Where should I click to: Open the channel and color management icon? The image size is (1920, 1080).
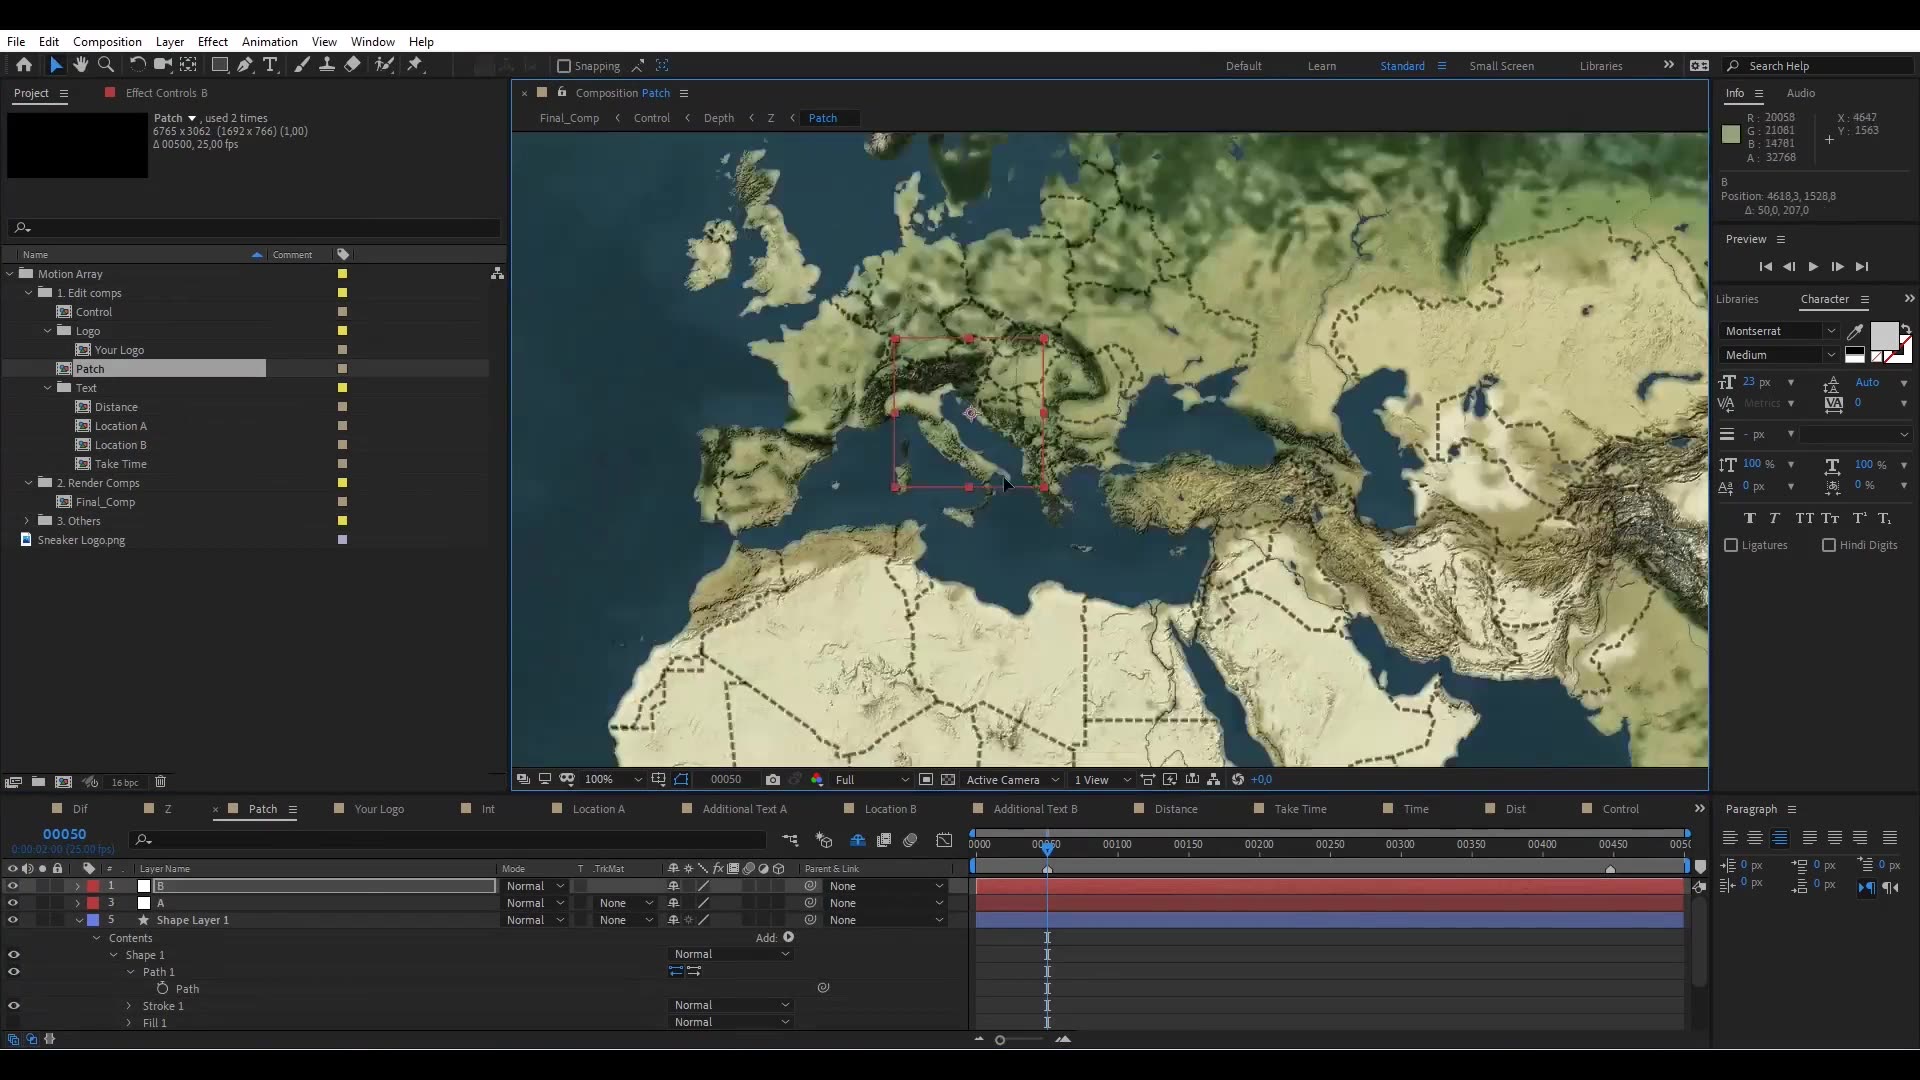click(817, 780)
